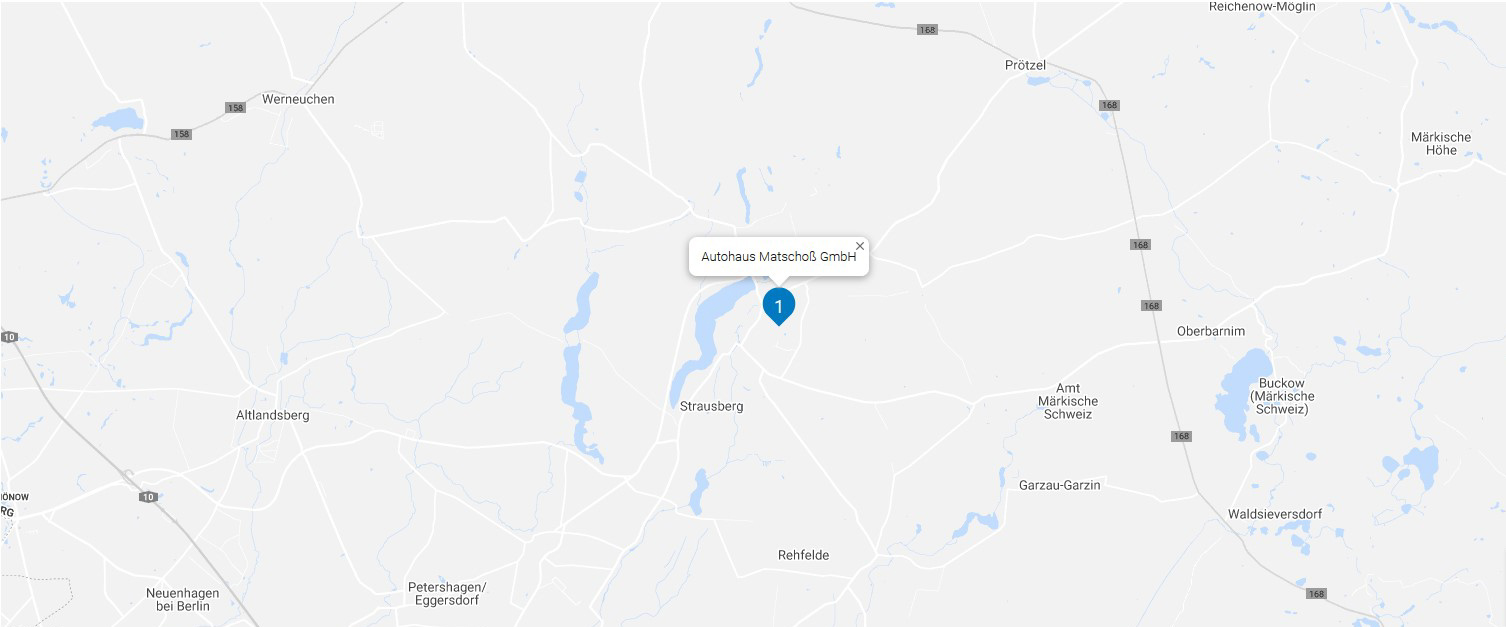Close the Autohaus Matschoß GmbH info popup
Viewport: 1506px width, 627px height.
point(860,246)
